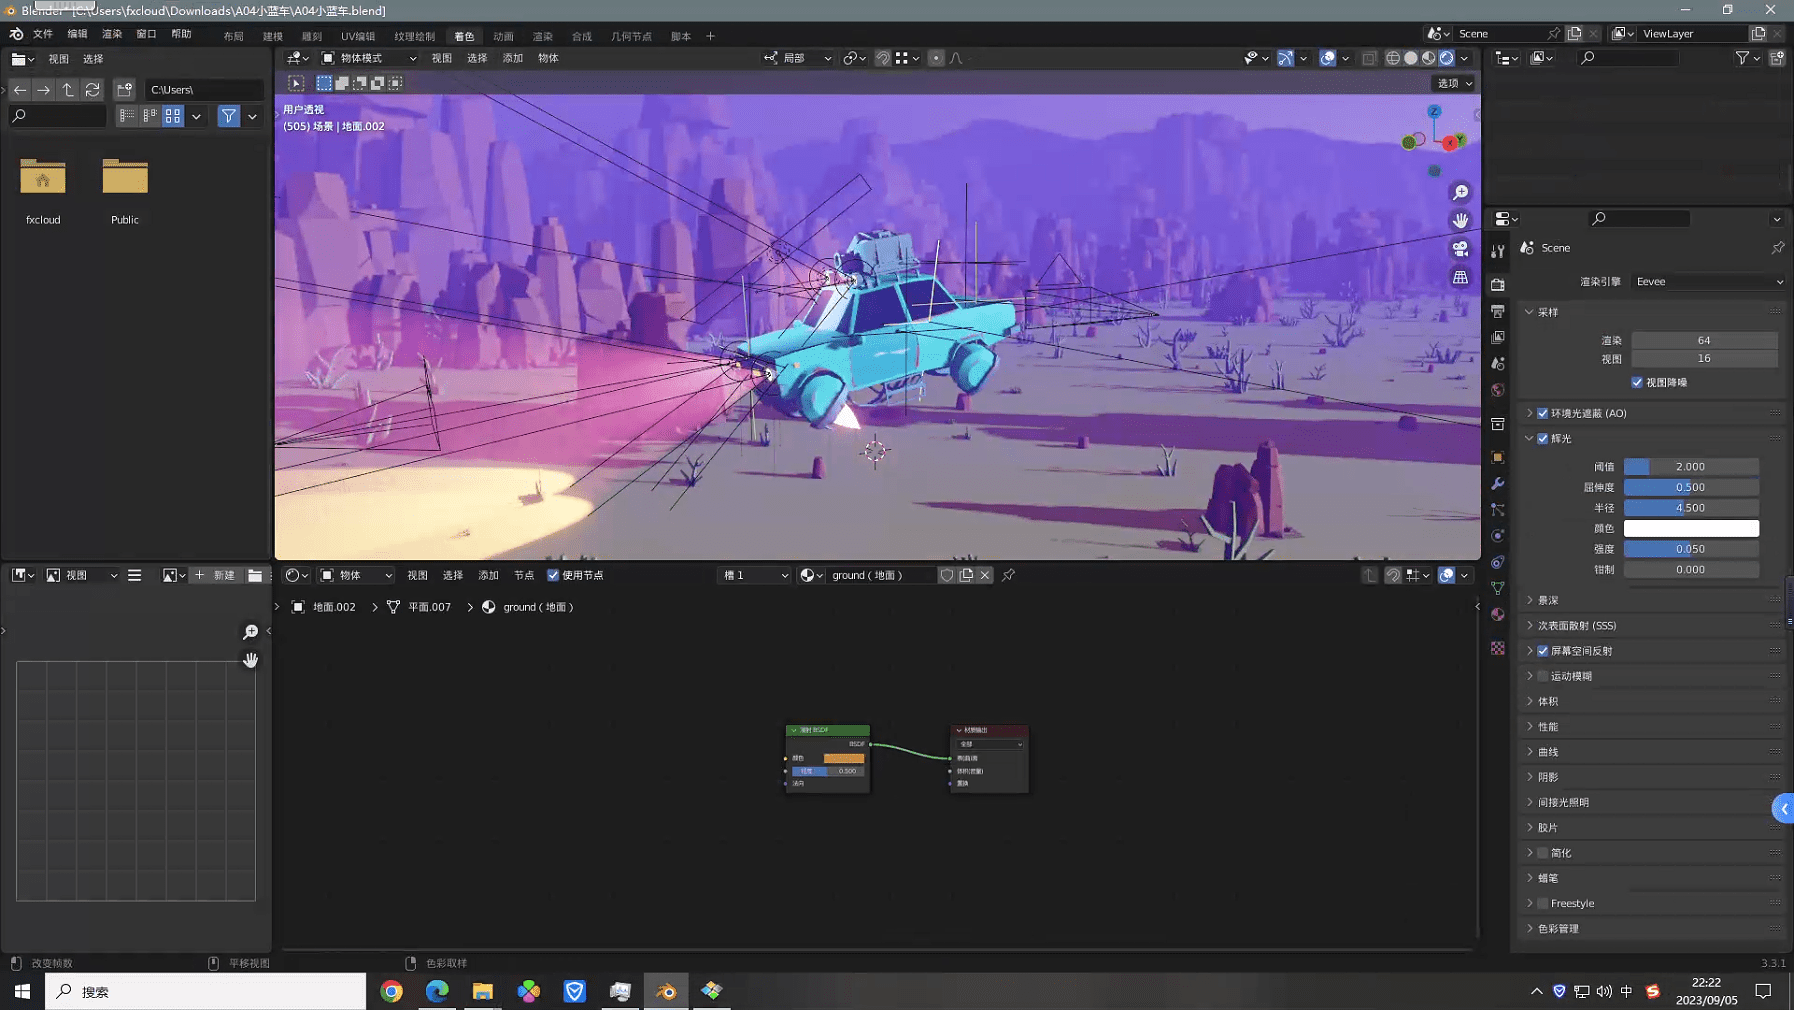Open the Physics properties tab
Screen dimensions: 1794x1010
tap(1497, 536)
